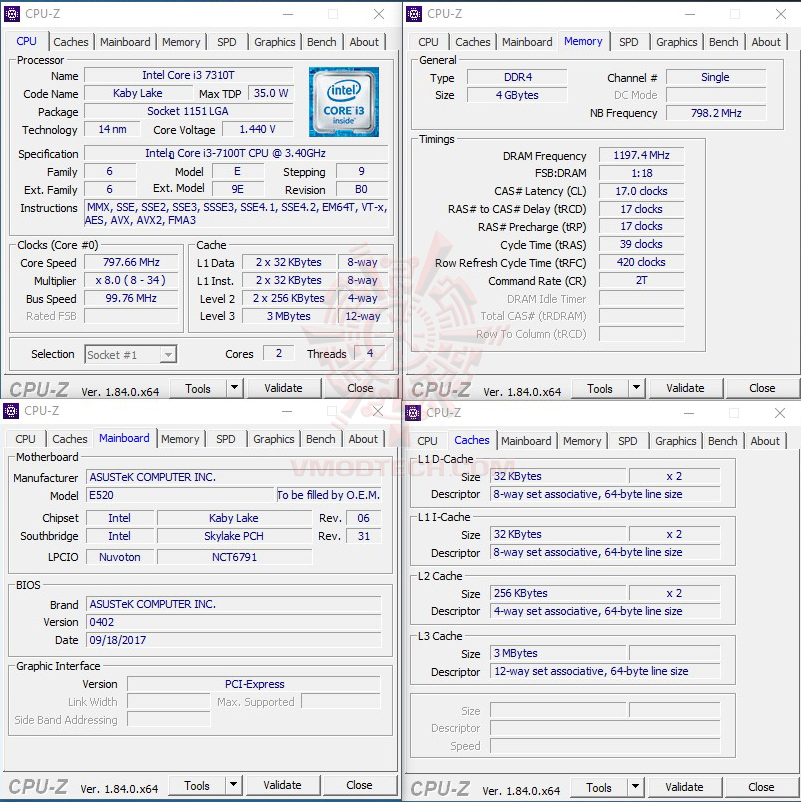
Task: Close the CPU window with title bar X
Action: 379,14
